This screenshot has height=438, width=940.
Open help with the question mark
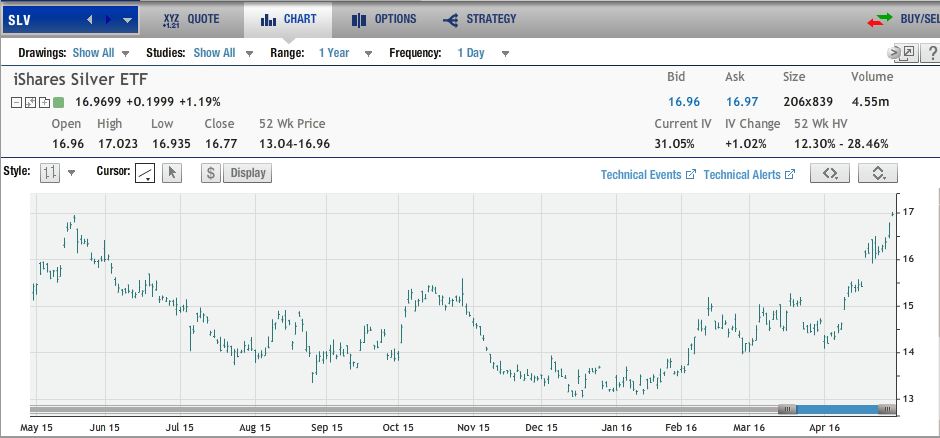pyautogui.click(x=932, y=53)
